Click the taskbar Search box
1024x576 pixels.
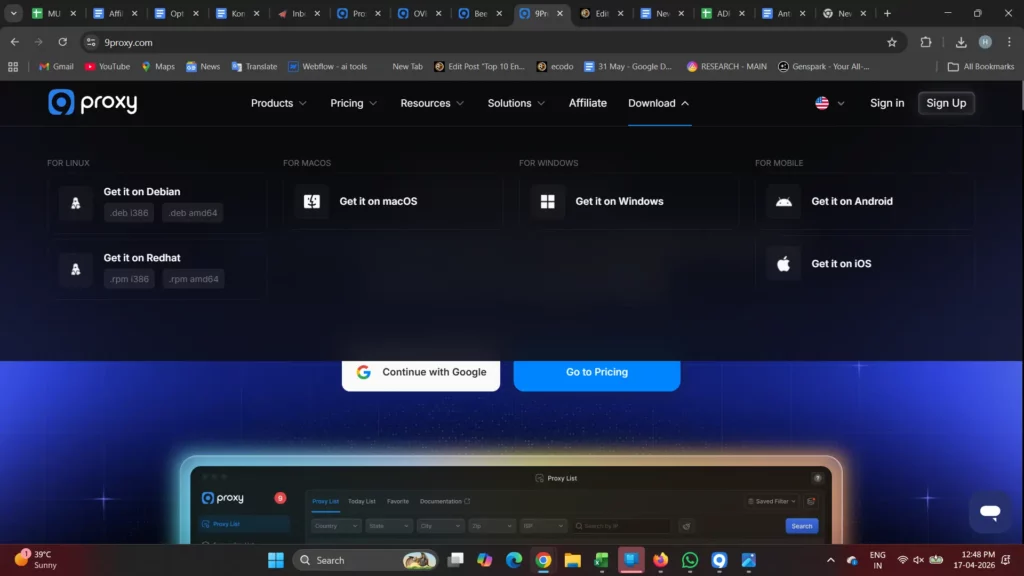[366, 560]
